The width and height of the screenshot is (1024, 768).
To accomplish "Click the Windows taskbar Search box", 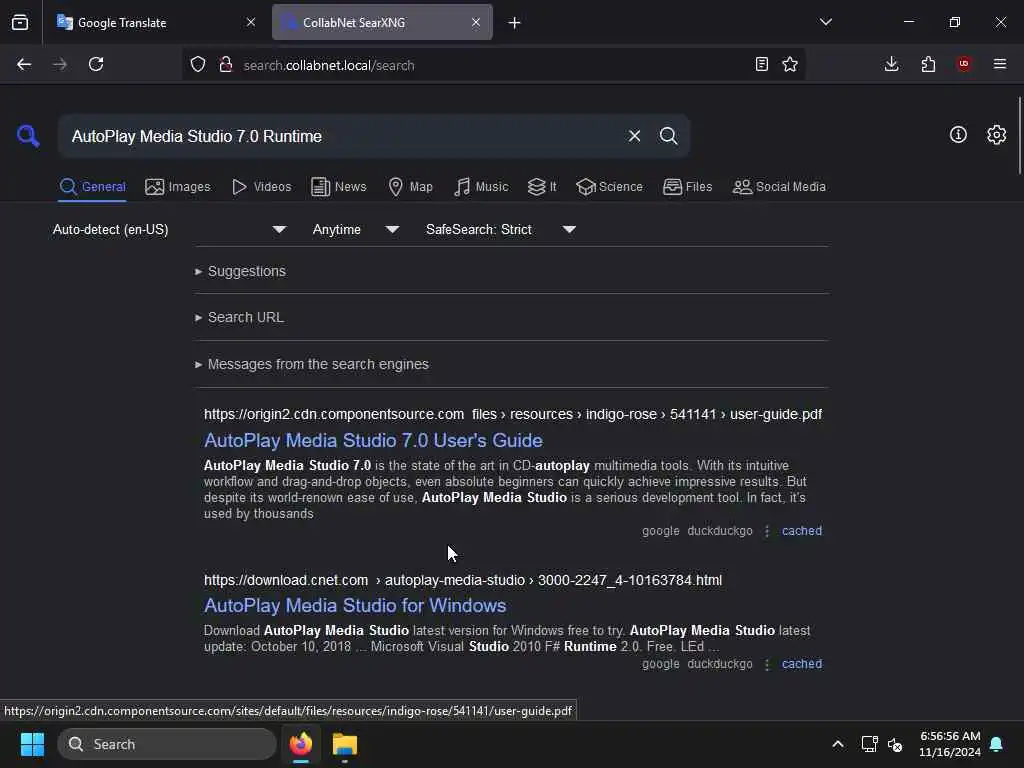I will (x=167, y=744).
